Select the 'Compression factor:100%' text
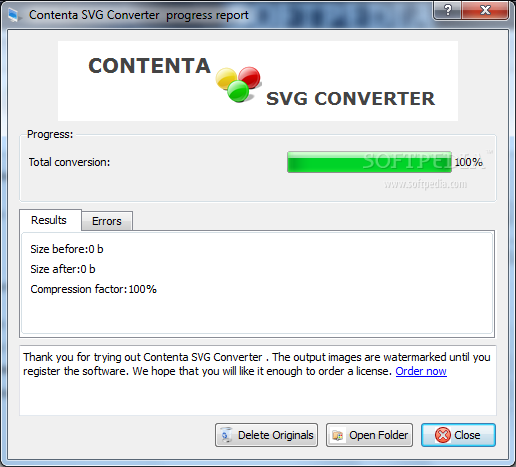The image size is (516, 467). pos(93,289)
